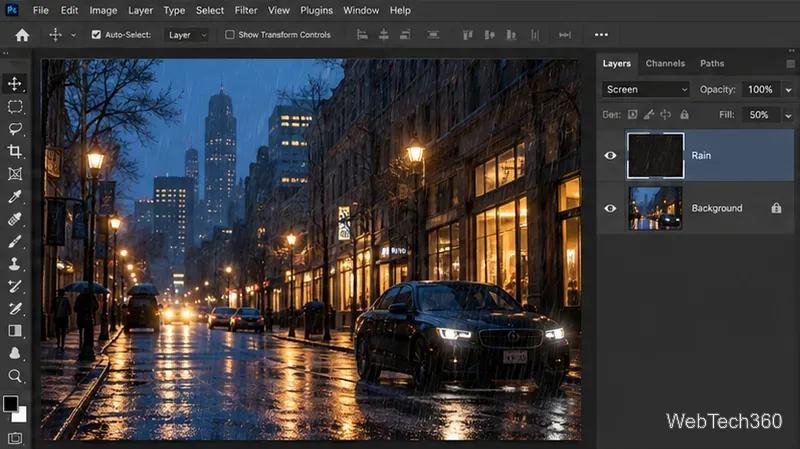Select the Eraser tool
800x449 pixels.
pos(15,309)
